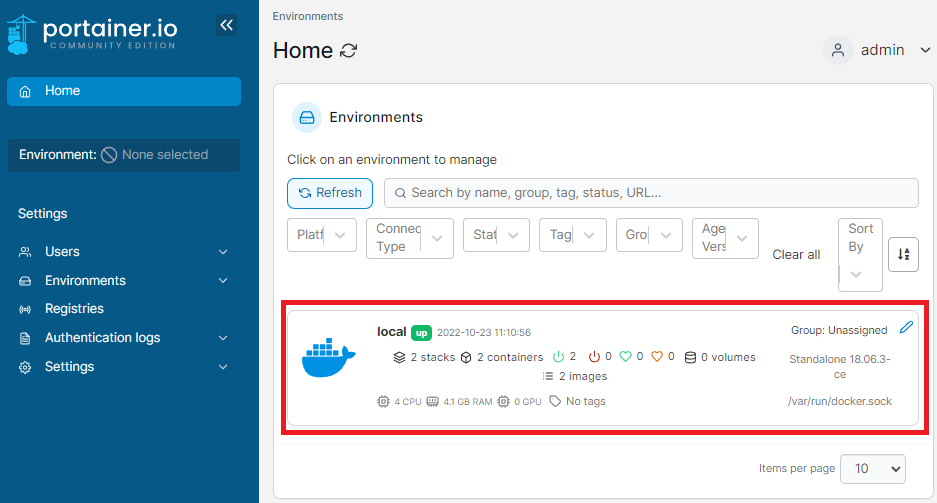The width and height of the screenshot is (937, 503).
Task: Click the Portainer.io logo
Action: tap(92, 34)
